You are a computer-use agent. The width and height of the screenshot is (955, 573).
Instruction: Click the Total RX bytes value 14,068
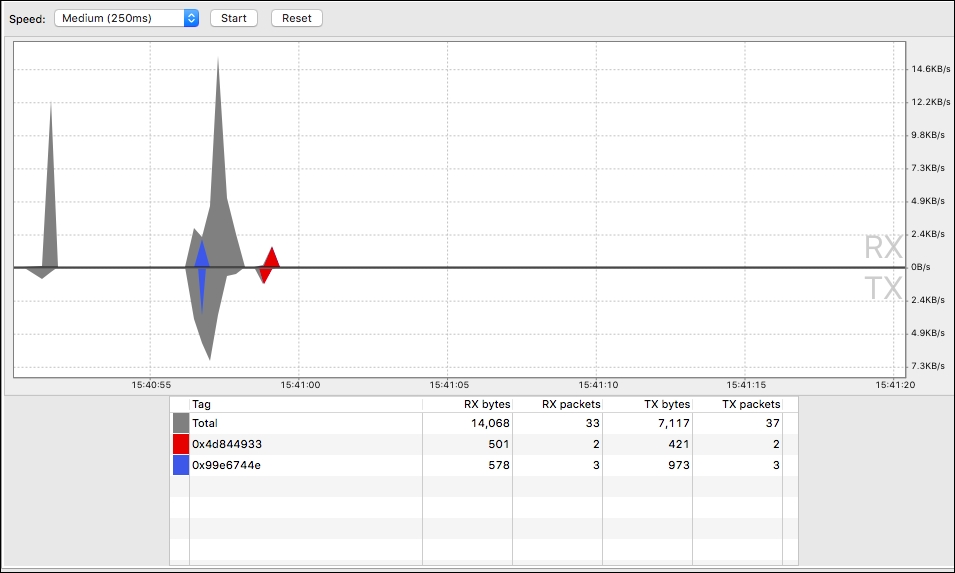click(490, 423)
